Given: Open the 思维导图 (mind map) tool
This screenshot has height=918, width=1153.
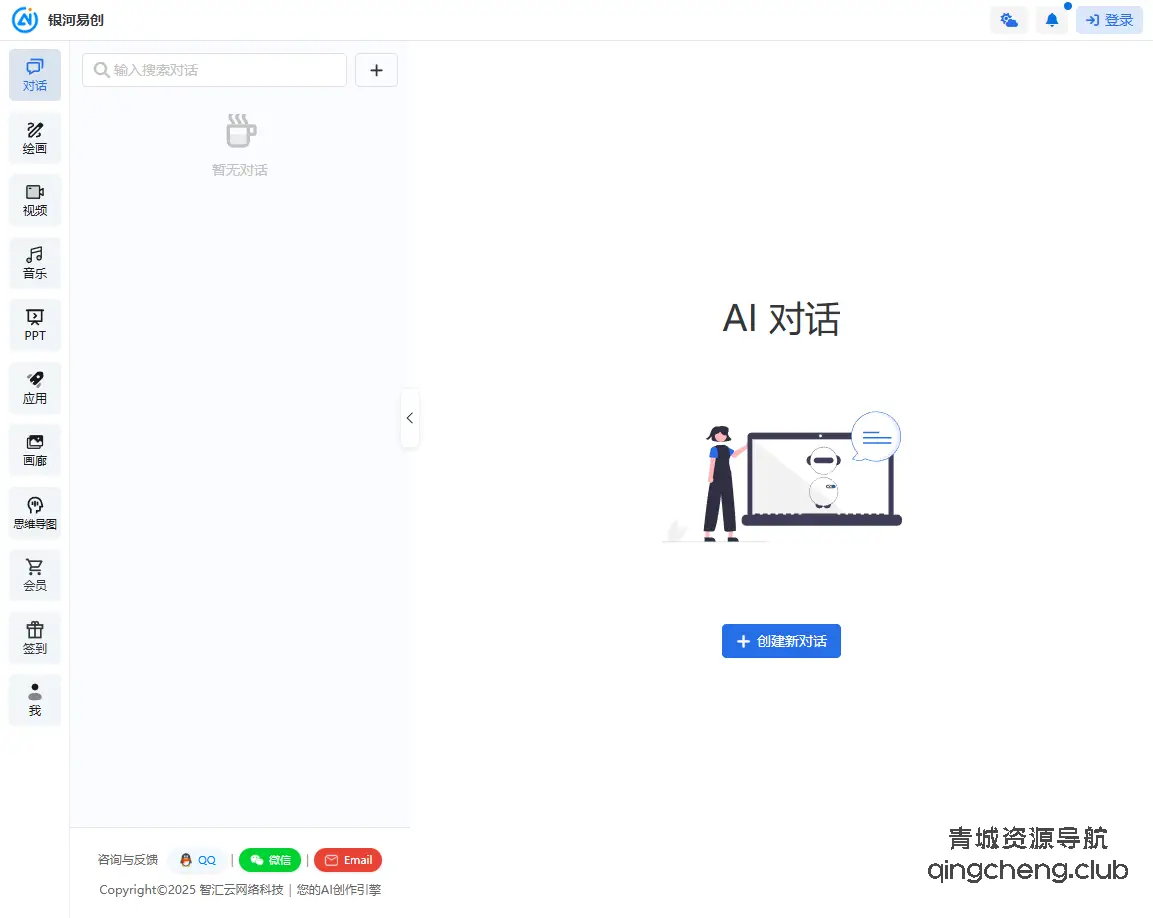Looking at the screenshot, I should [x=34, y=512].
